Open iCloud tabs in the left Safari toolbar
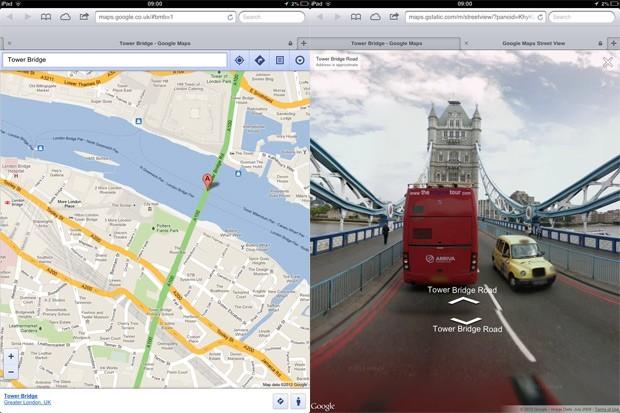 coord(66,17)
